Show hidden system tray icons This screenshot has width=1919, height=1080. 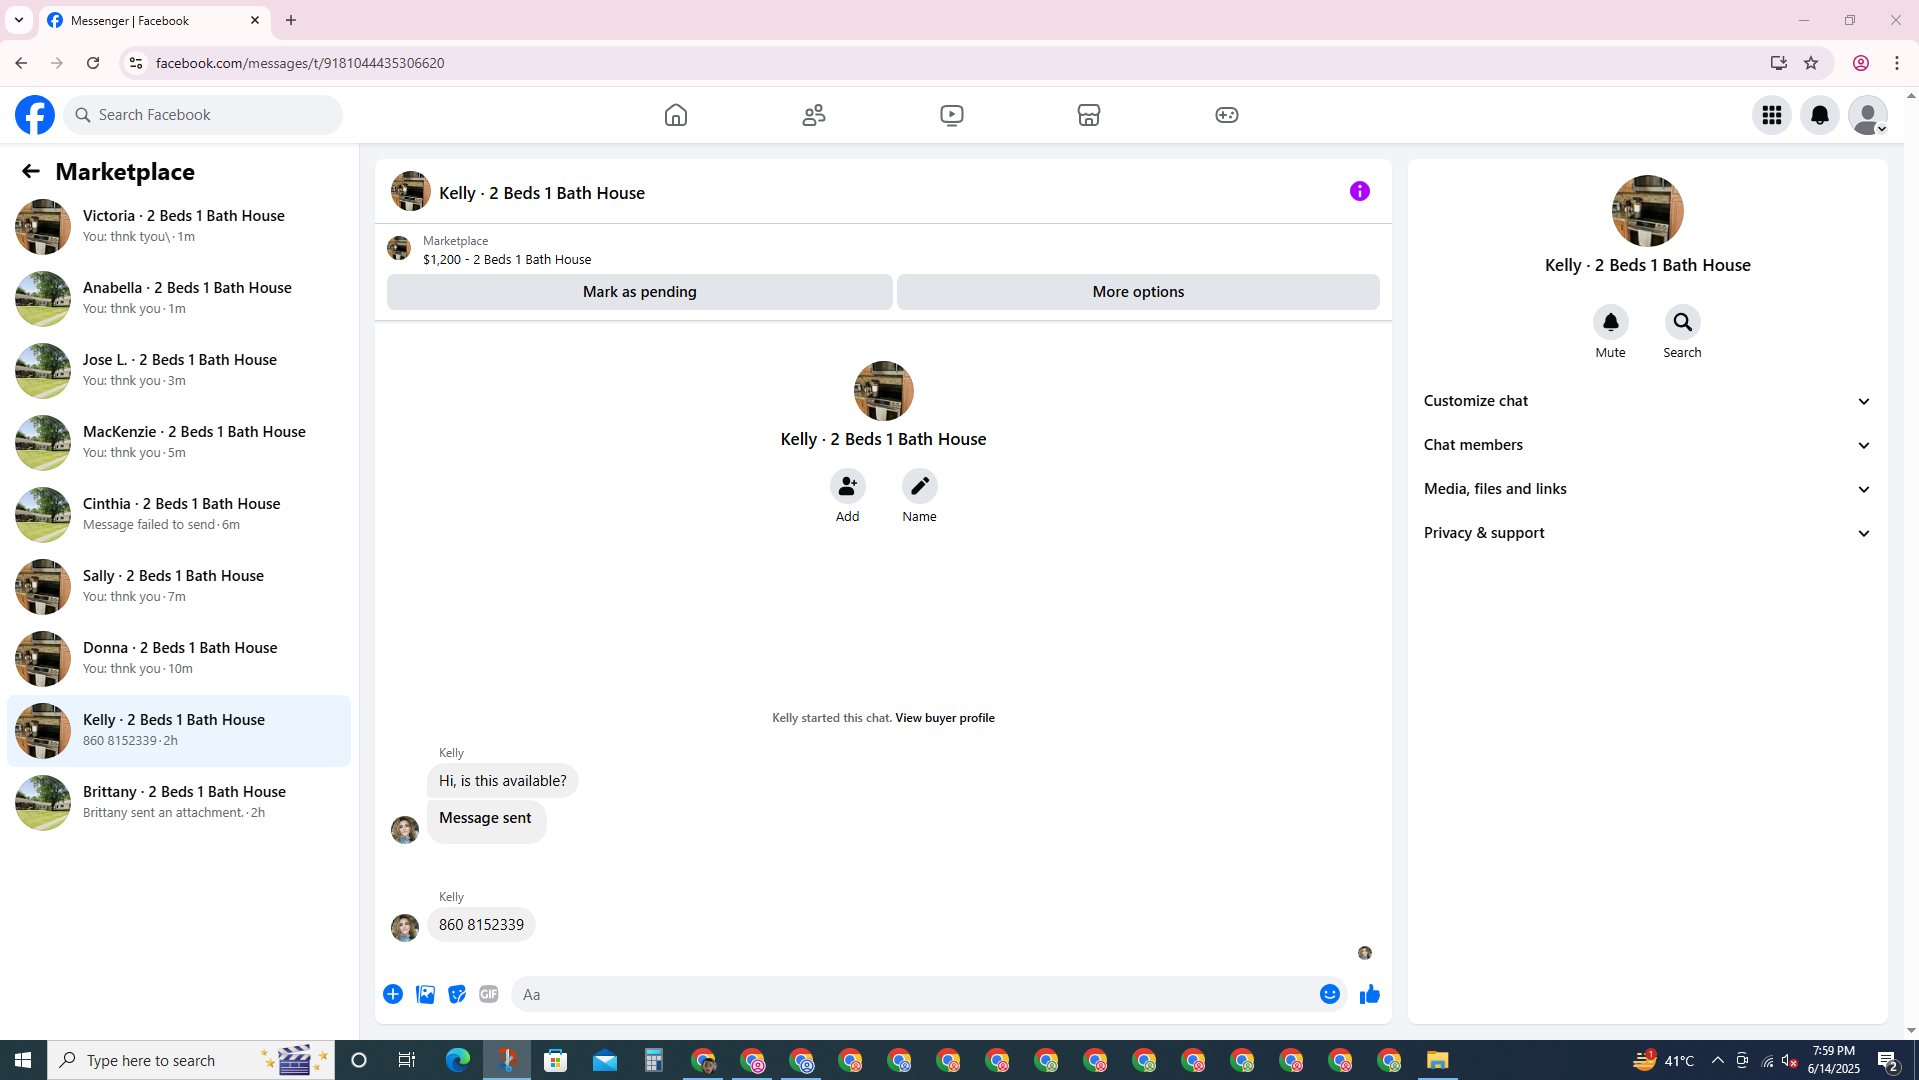(1718, 1060)
